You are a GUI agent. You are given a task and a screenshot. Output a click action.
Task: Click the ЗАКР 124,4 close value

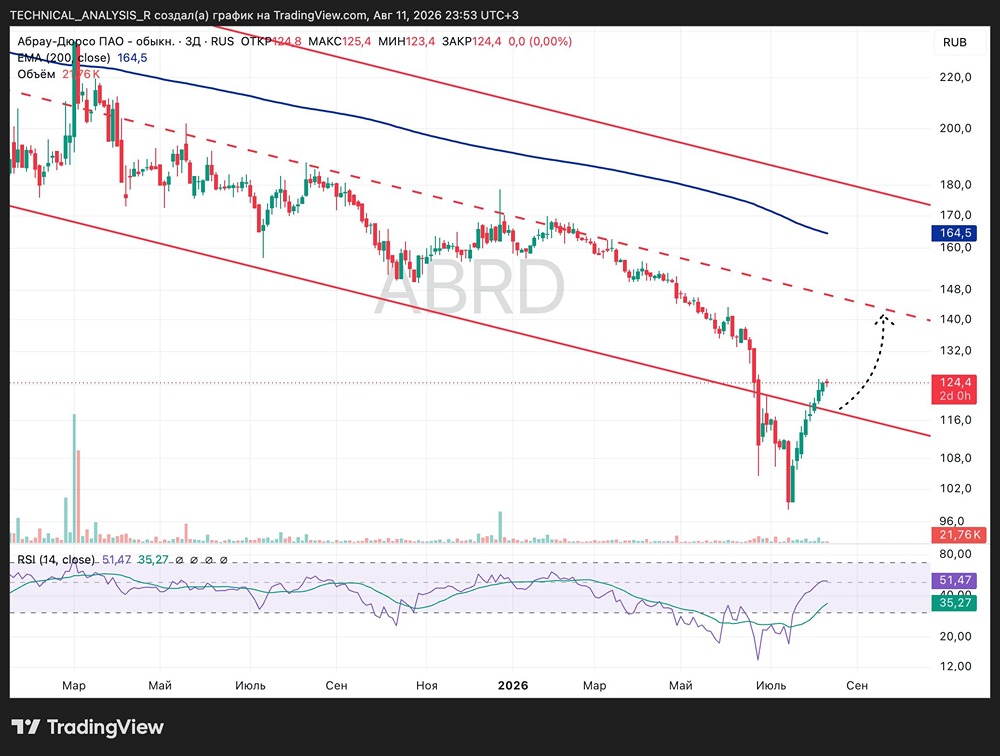click(x=471, y=41)
